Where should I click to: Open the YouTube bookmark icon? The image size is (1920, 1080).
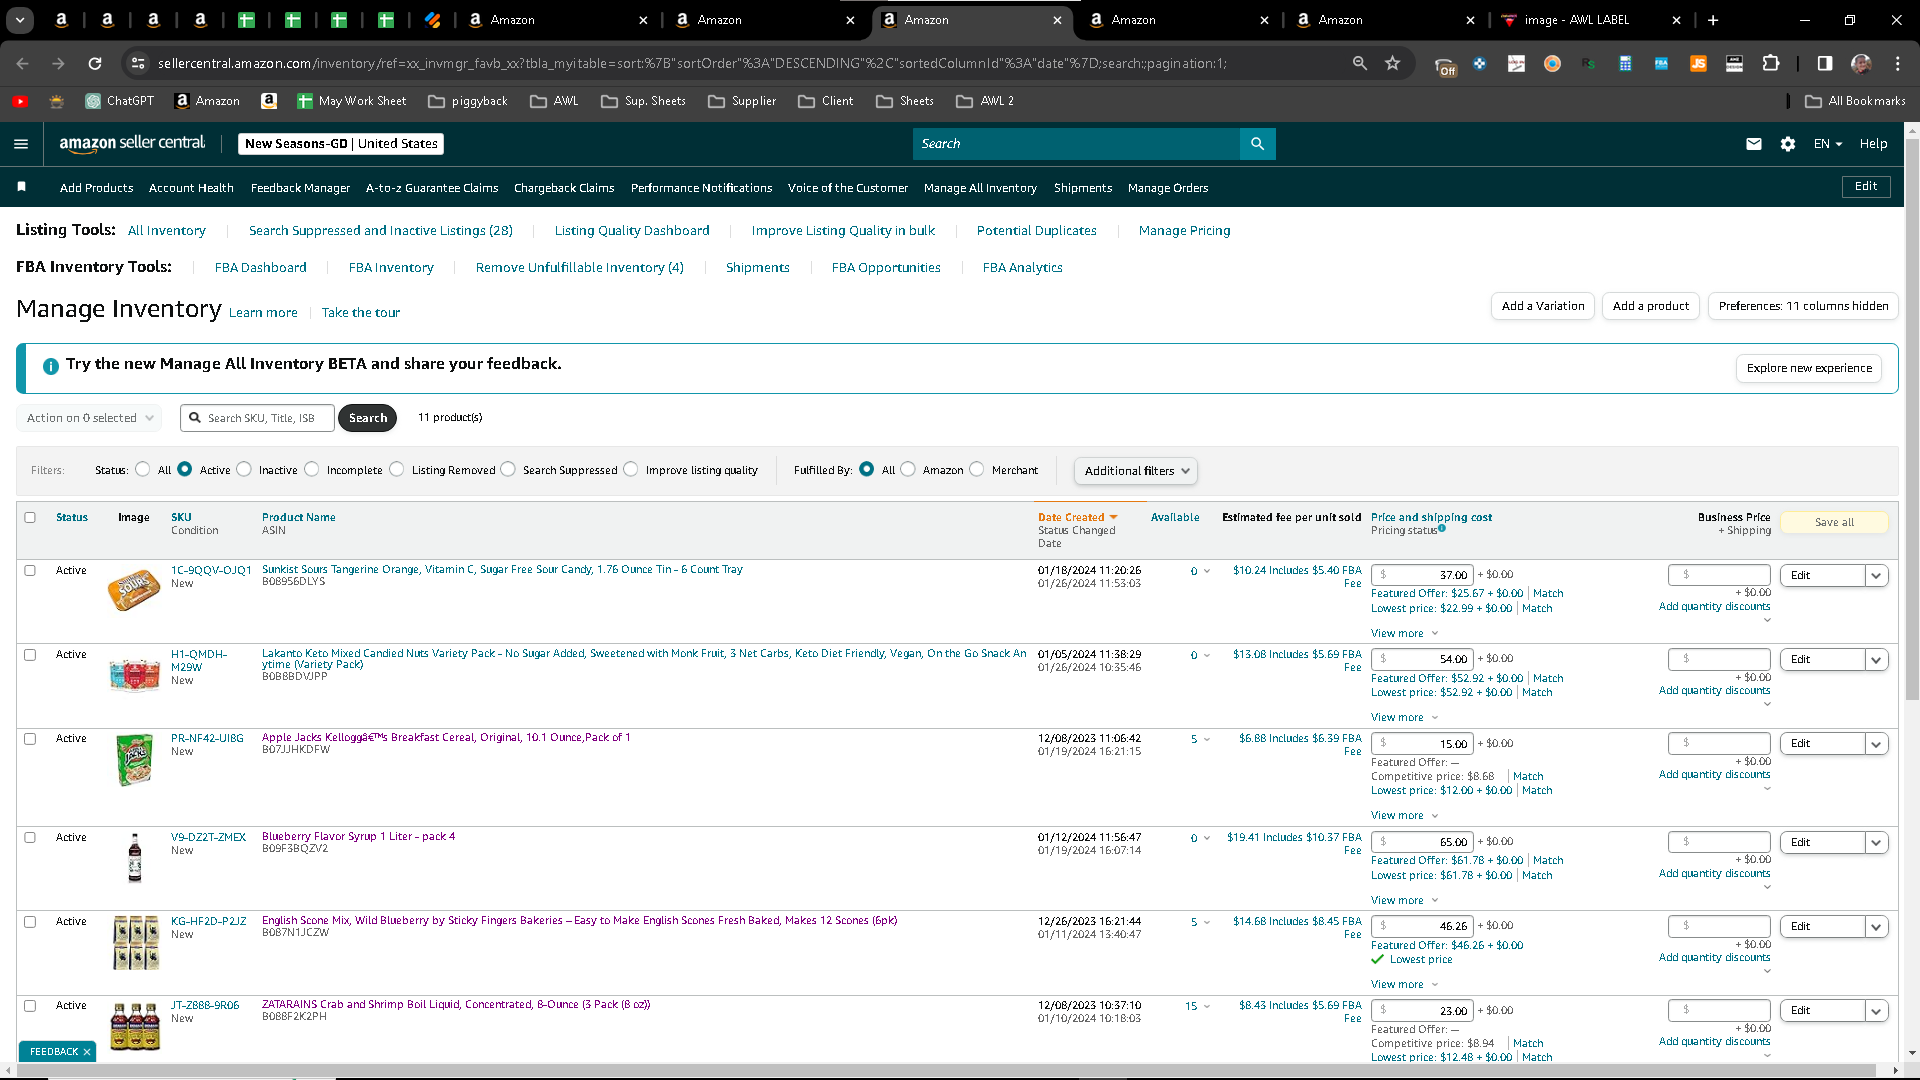(20, 101)
